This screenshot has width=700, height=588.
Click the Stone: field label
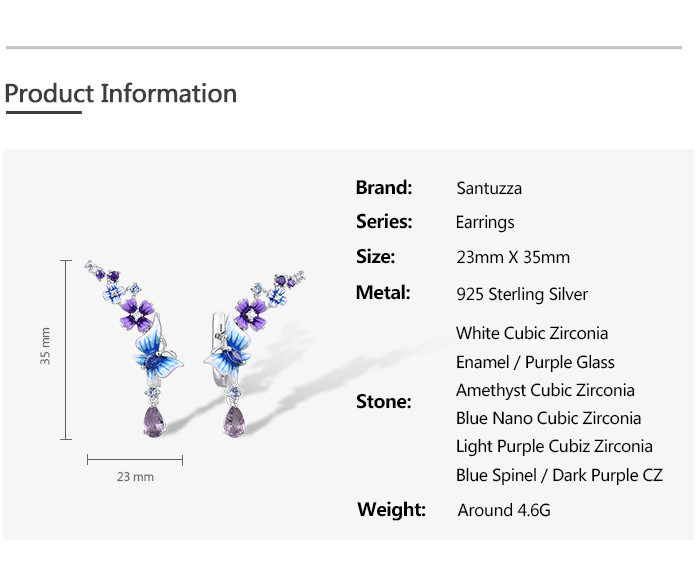[384, 401]
